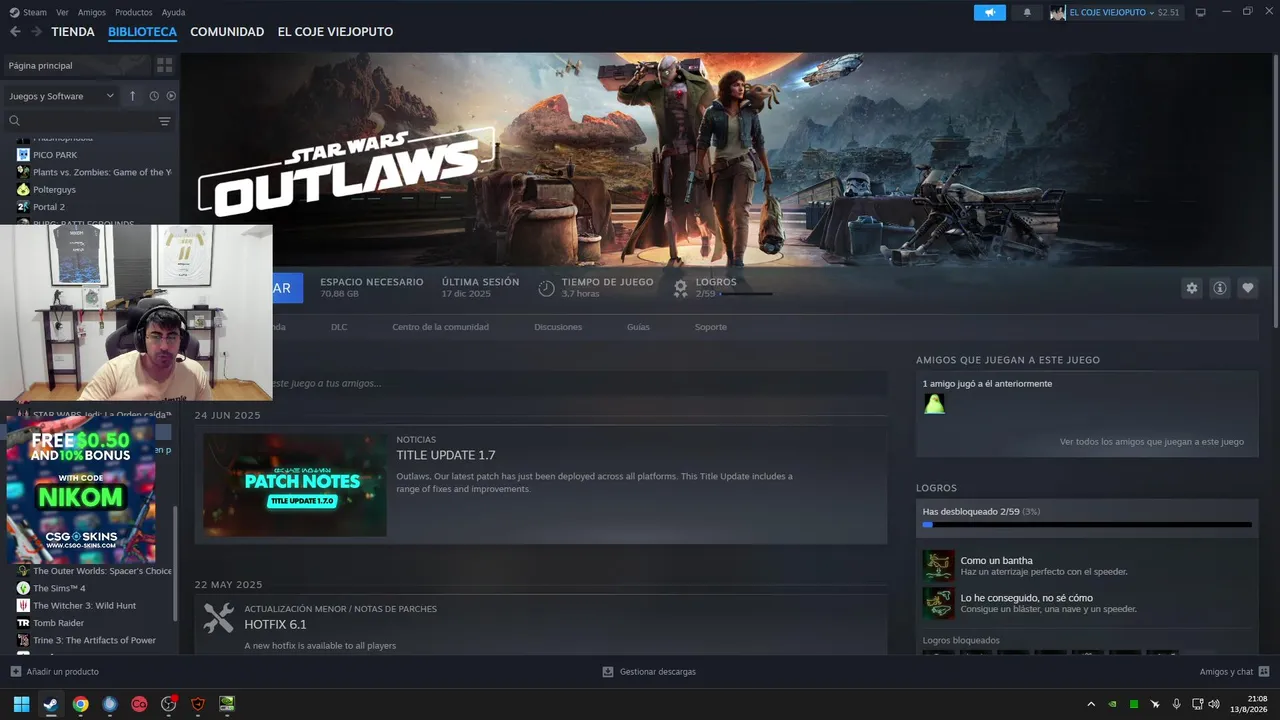Open the TITLE UPDATE 1.7 news post
This screenshot has width=1280, height=720.
coord(446,455)
